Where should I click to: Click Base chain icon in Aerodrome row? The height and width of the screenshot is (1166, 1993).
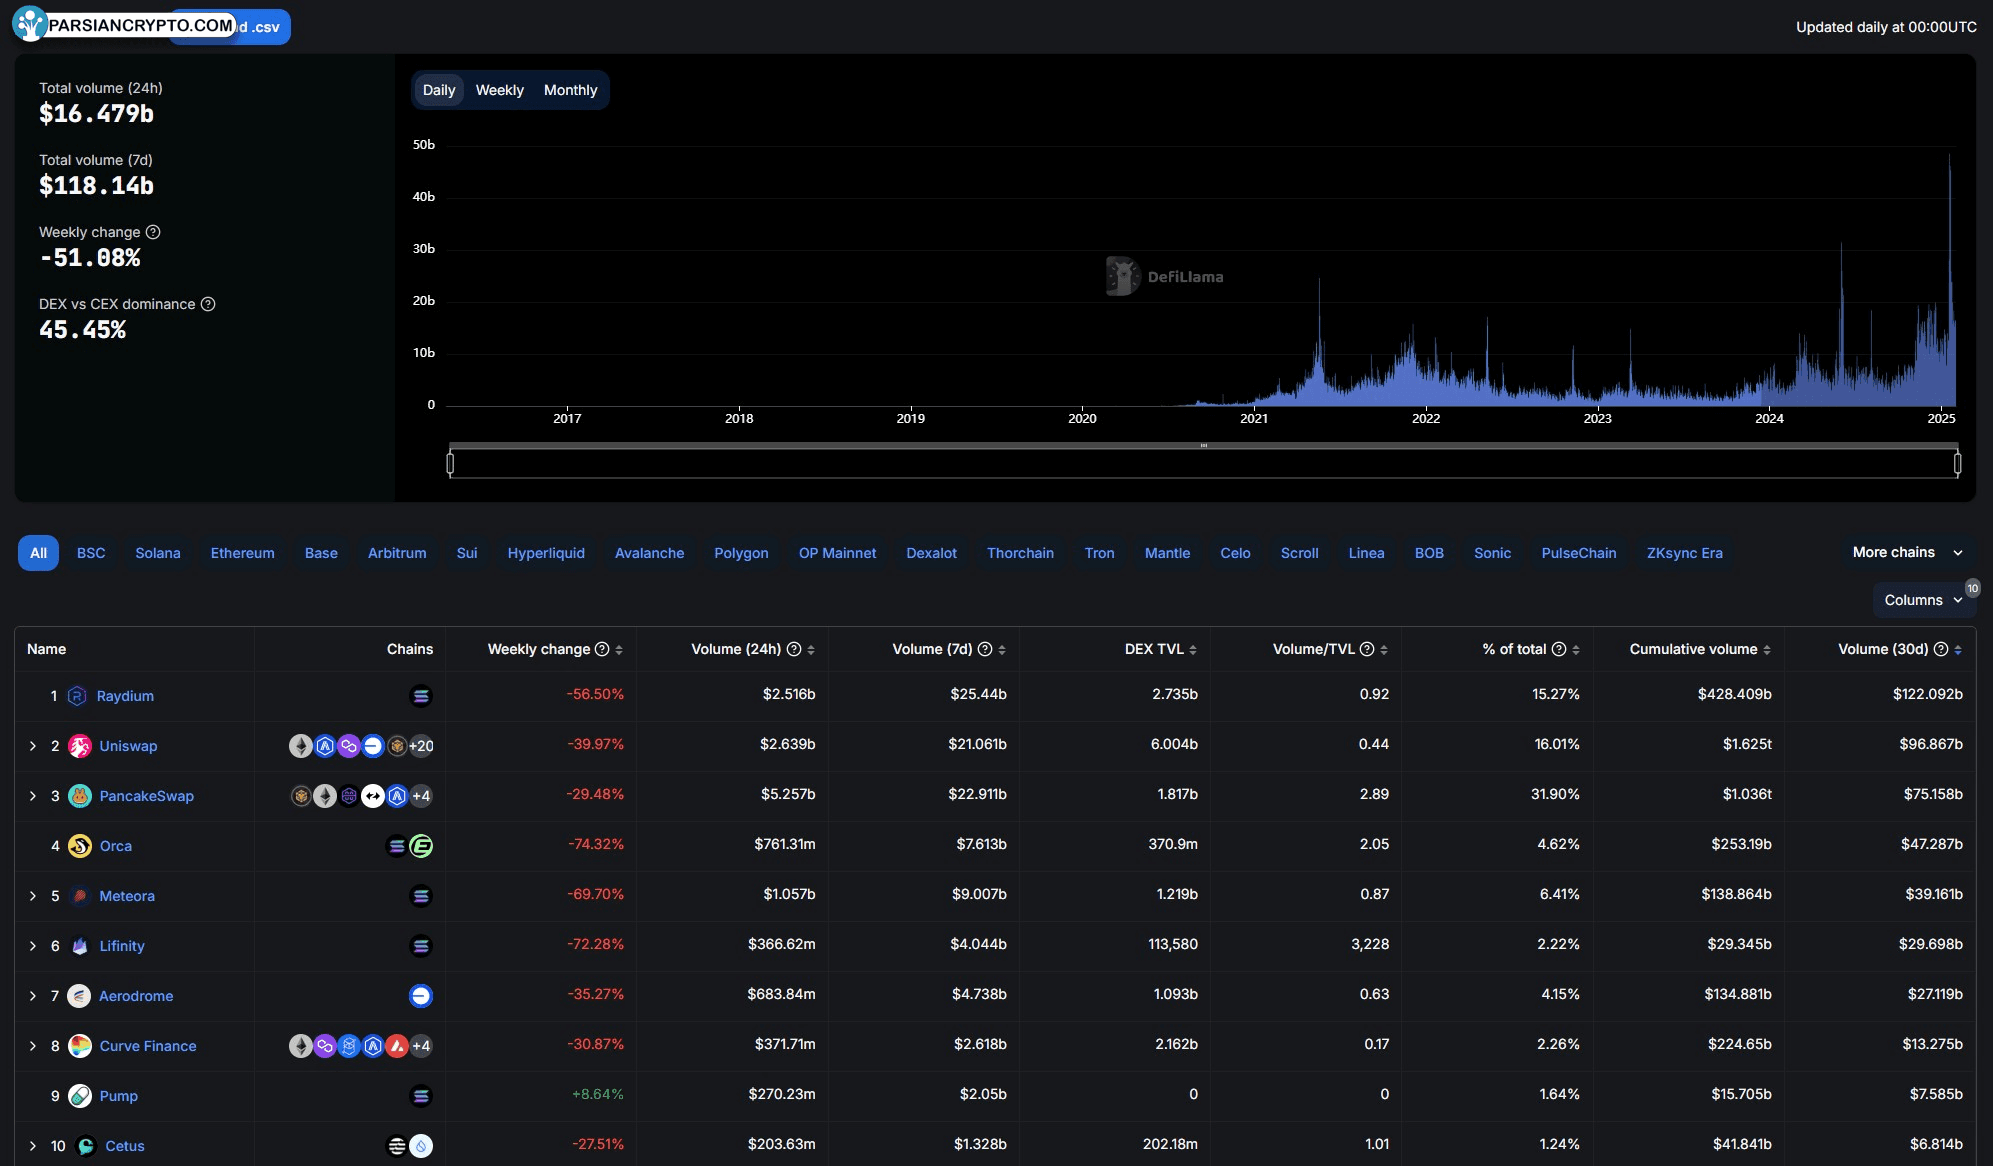pyautogui.click(x=421, y=996)
